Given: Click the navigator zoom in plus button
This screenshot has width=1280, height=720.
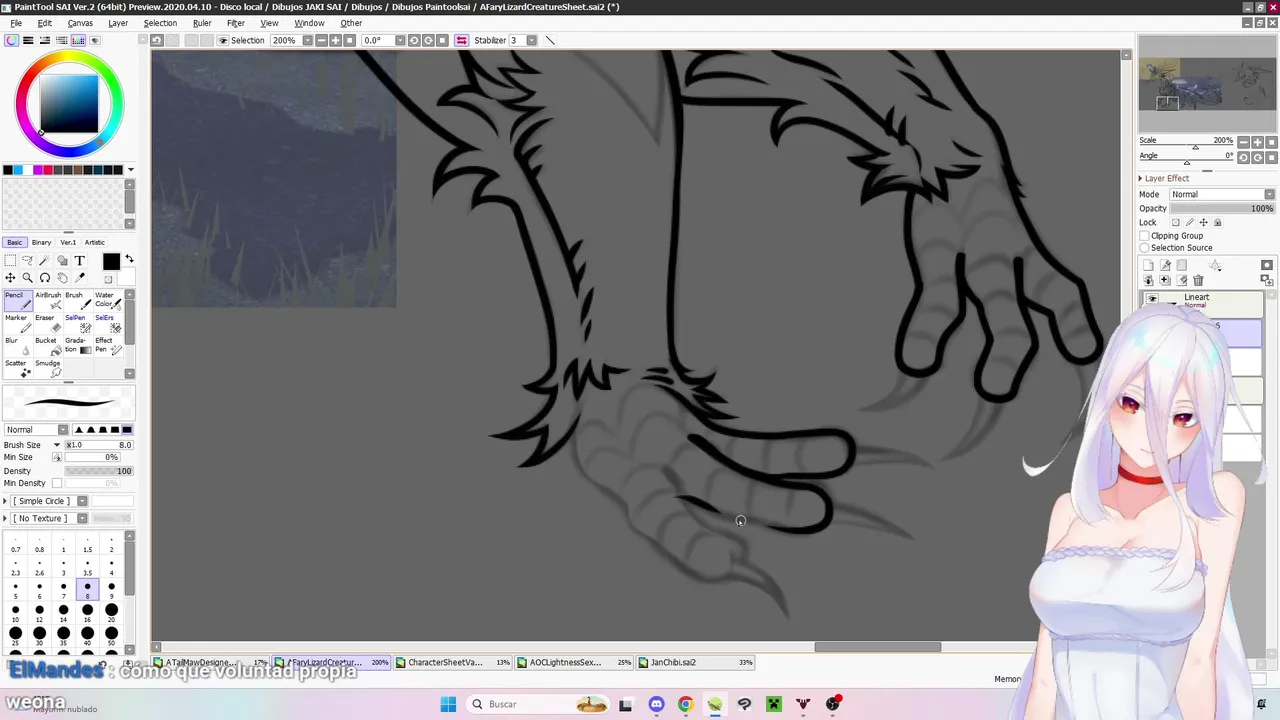Looking at the screenshot, I should [1258, 142].
